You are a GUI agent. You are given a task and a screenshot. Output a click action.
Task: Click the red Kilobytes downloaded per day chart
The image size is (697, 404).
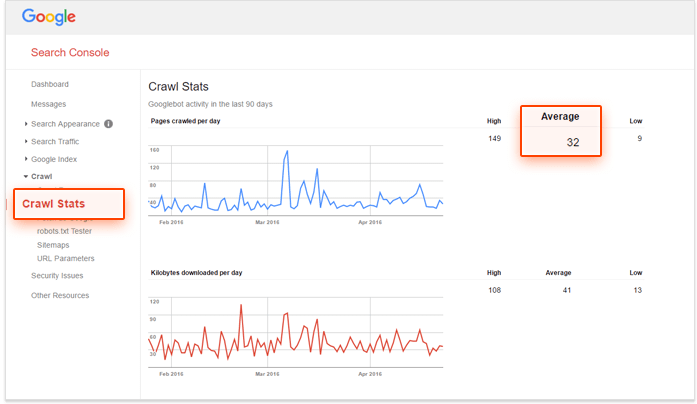click(x=295, y=335)
